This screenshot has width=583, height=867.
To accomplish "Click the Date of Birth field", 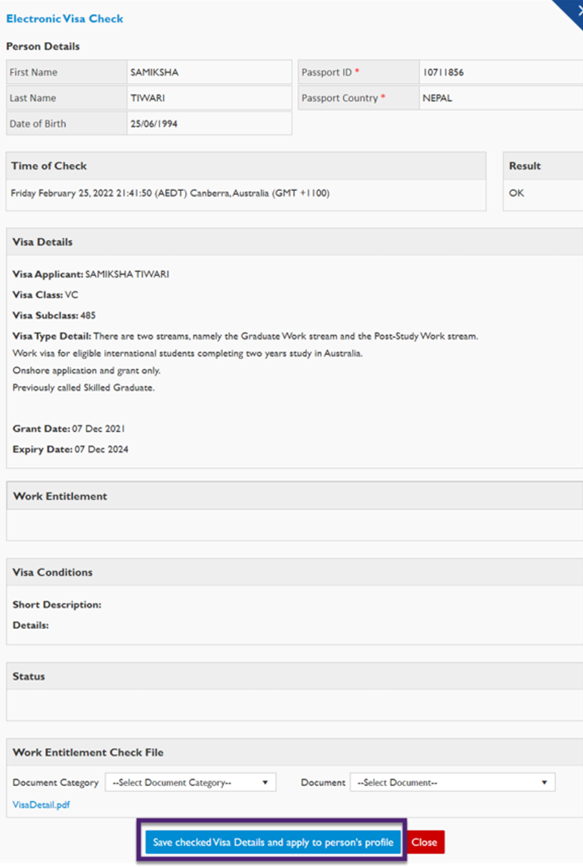I will coord(209,124).
